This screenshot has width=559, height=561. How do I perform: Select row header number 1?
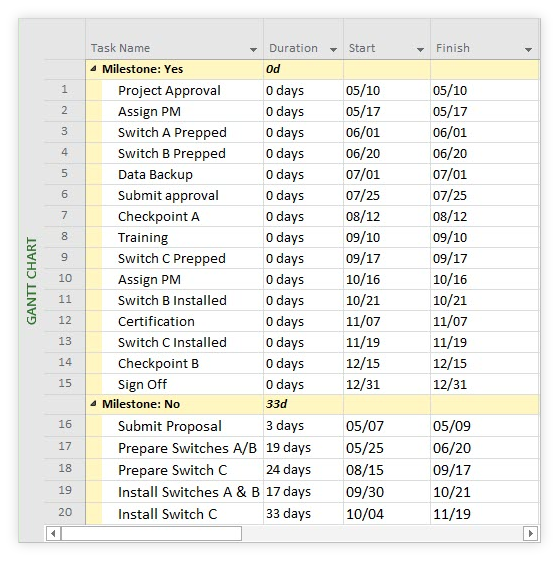coord(64,89)
